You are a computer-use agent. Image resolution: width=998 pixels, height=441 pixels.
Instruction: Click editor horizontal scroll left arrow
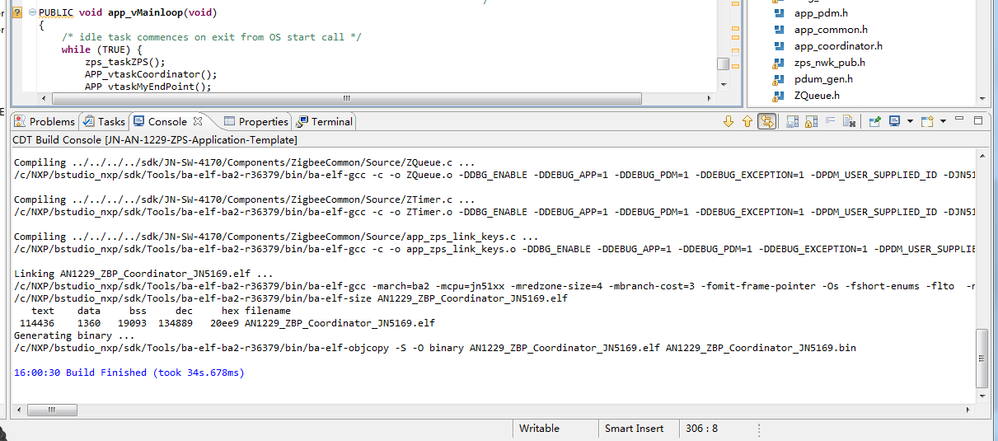[x=43, y=99]
